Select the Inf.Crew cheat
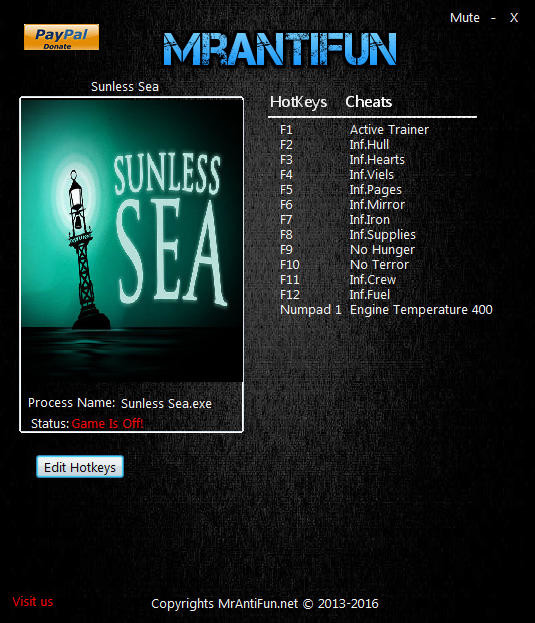 coord(373,280)
